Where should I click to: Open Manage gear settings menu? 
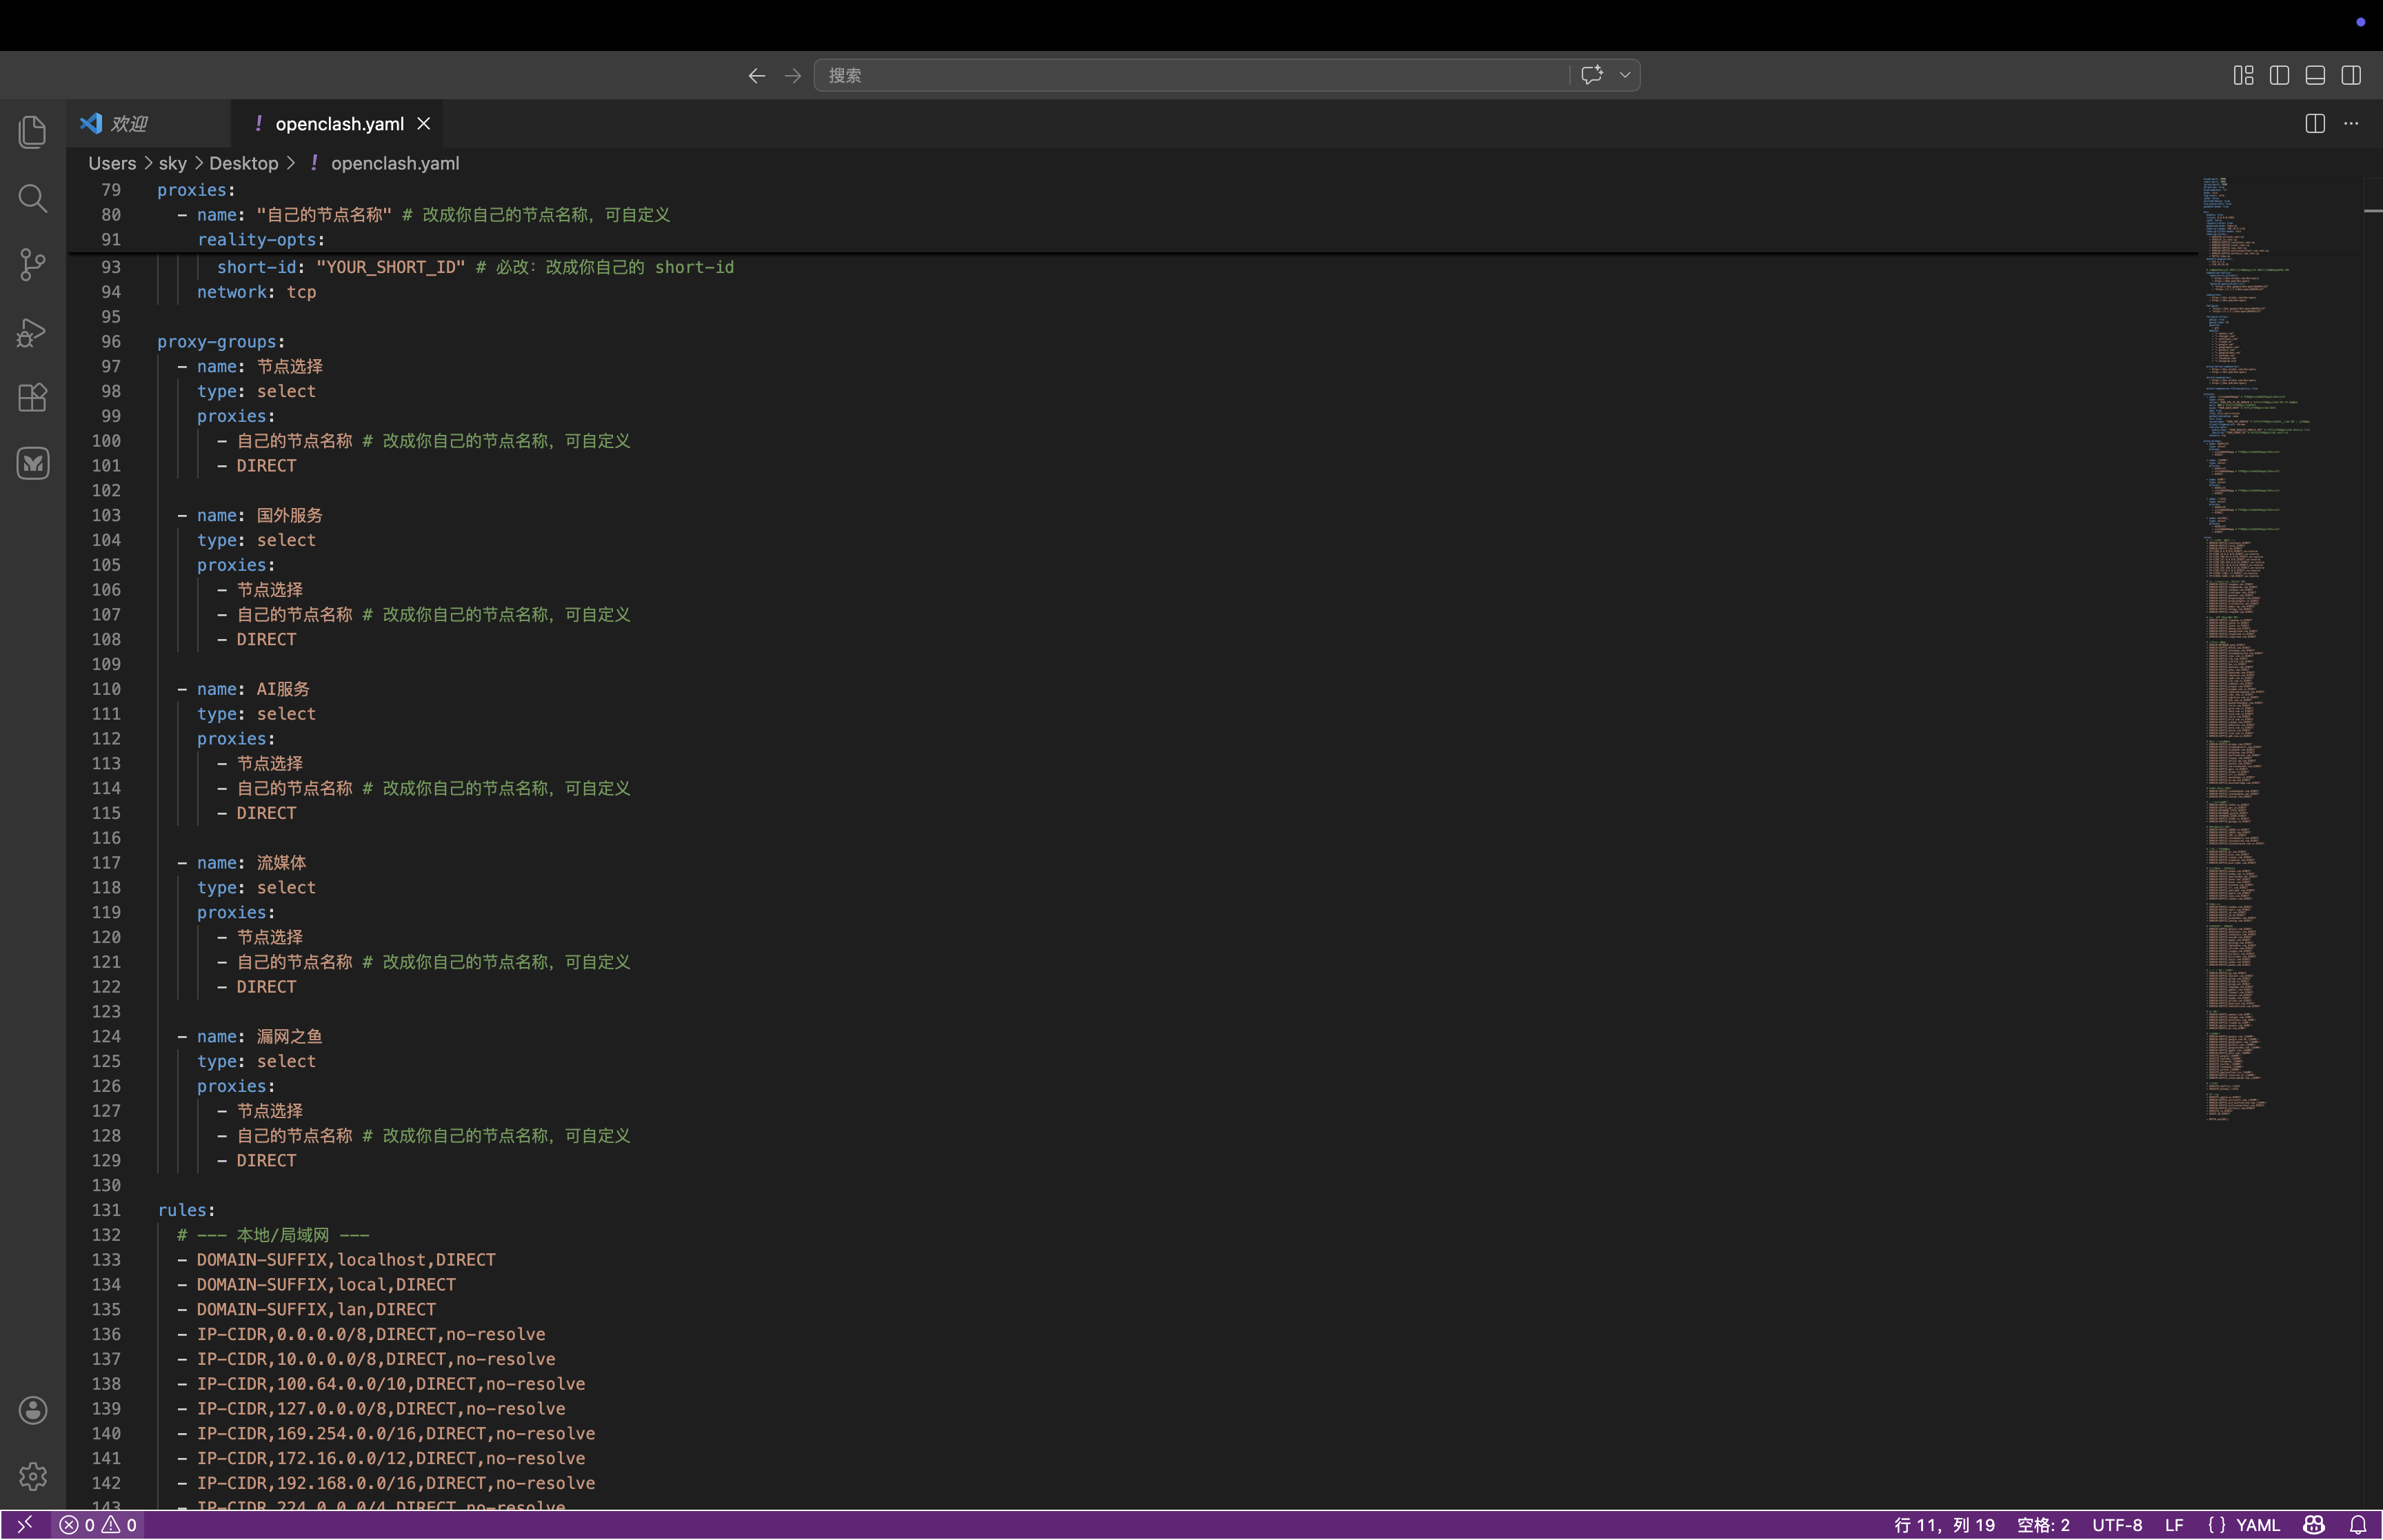point(32,1476)
